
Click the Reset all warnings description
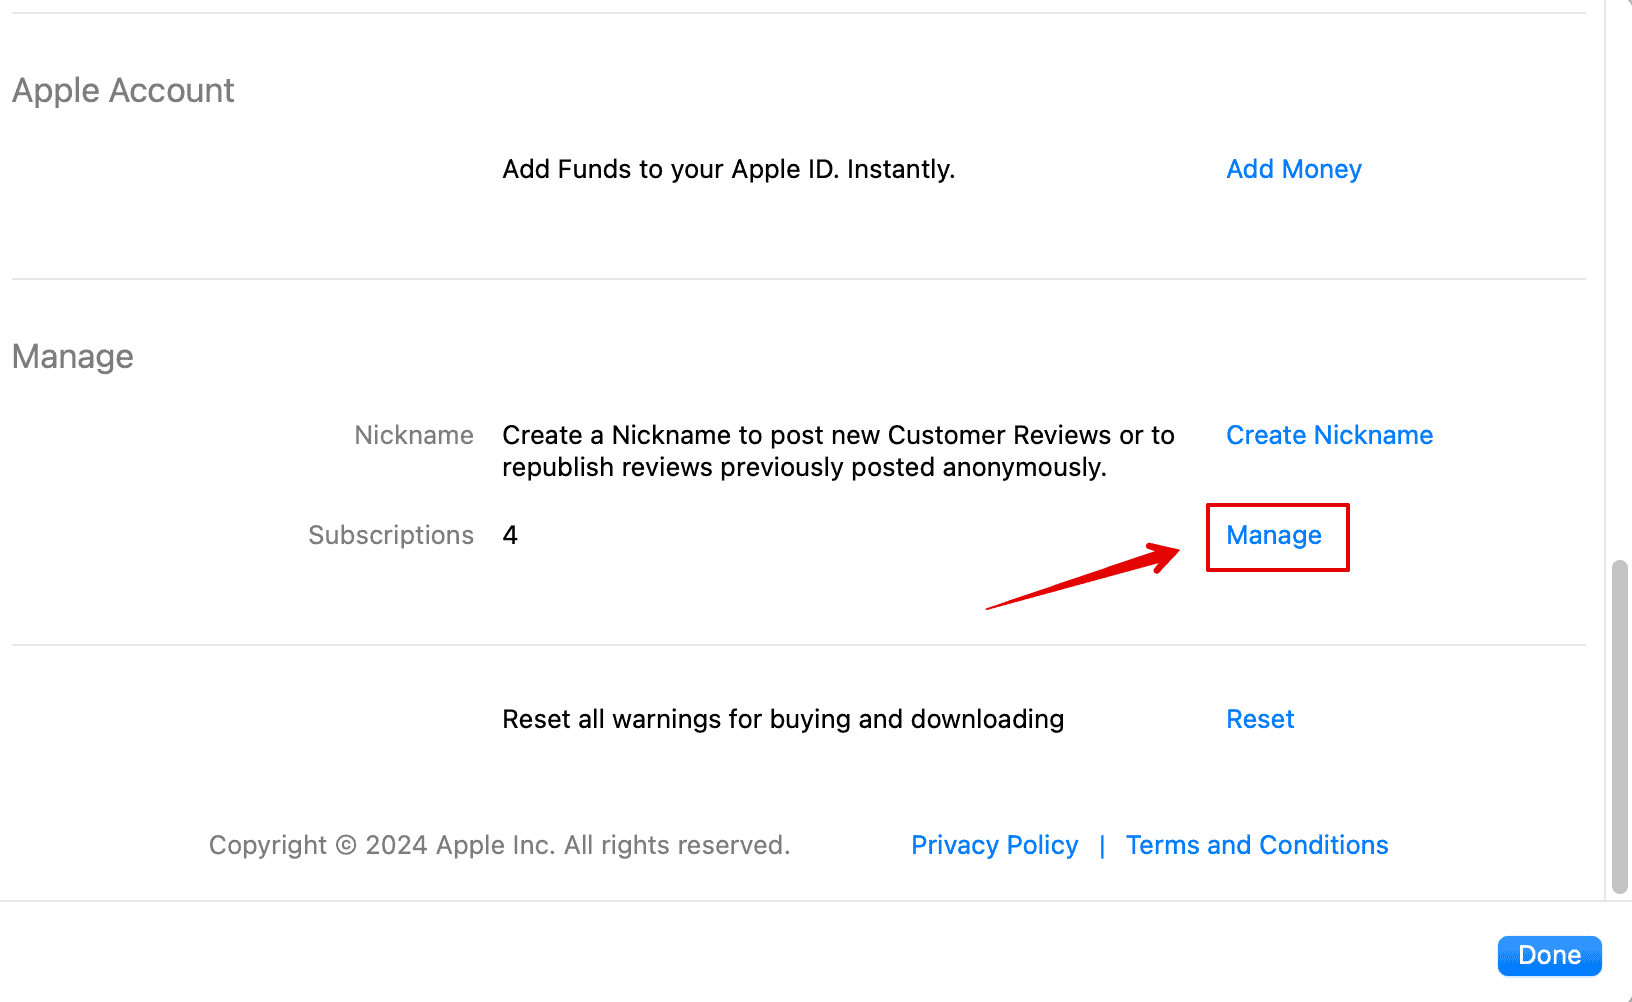(x=782, y=719)
